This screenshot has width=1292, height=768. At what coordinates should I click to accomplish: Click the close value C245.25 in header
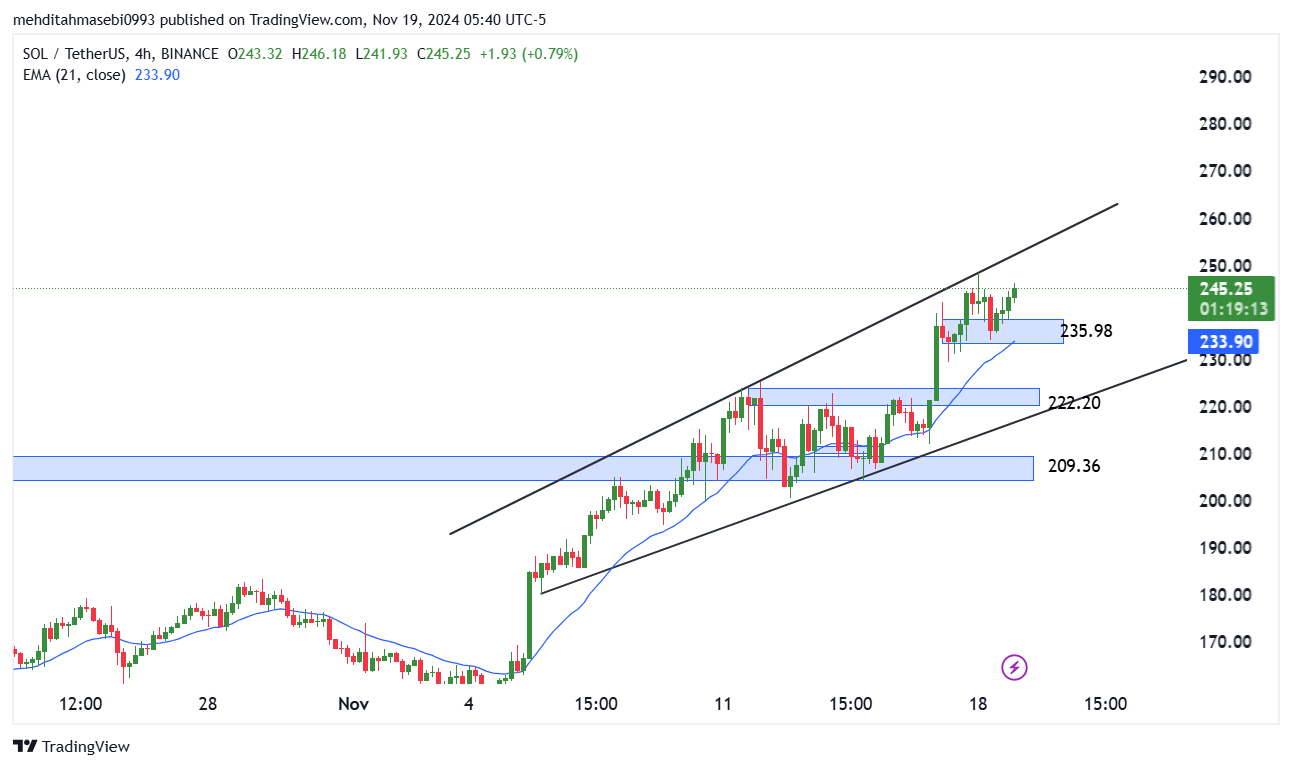coord(444,54)
